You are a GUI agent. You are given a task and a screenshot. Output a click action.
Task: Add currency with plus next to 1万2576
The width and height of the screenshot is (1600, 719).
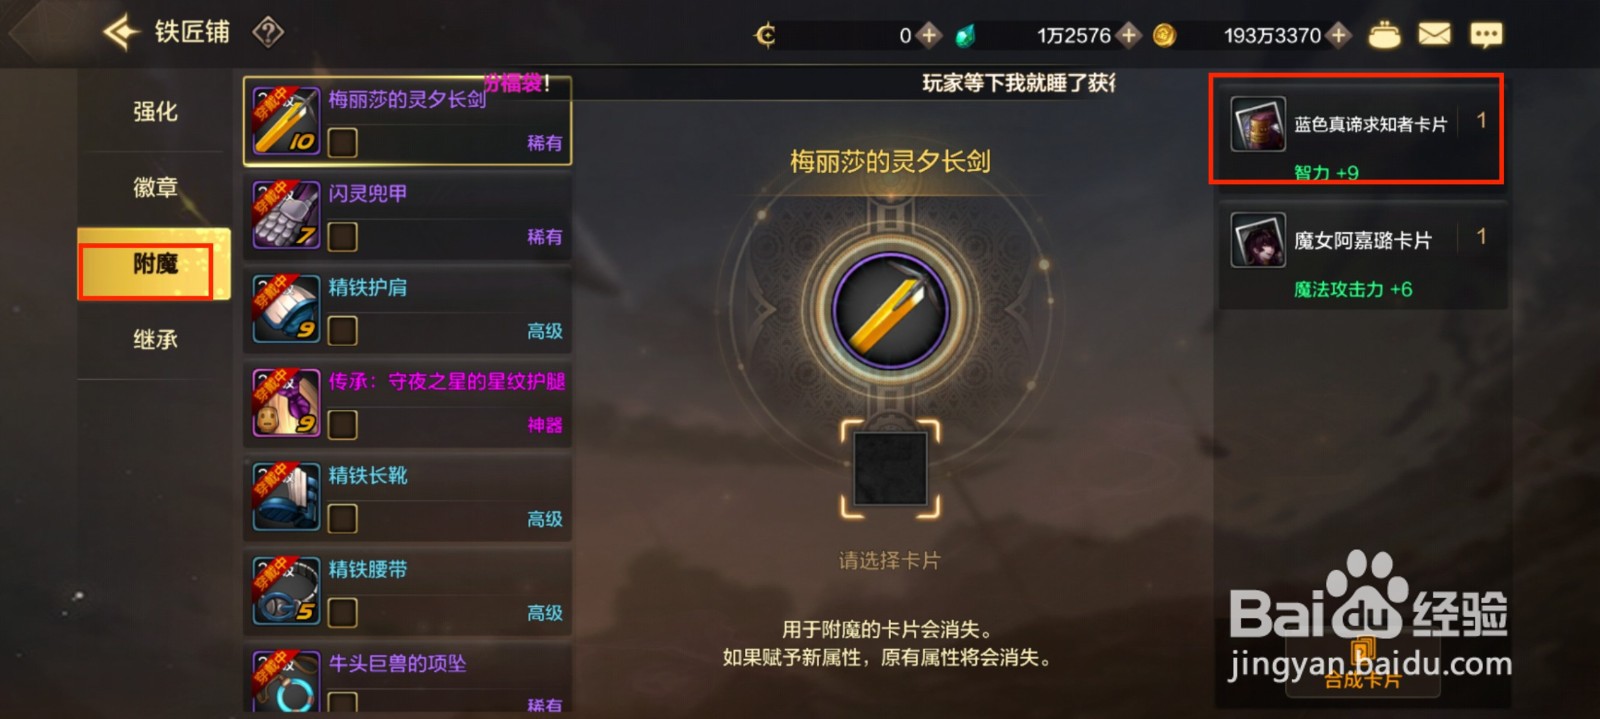pyautogui.click(x=1129, y=36)
